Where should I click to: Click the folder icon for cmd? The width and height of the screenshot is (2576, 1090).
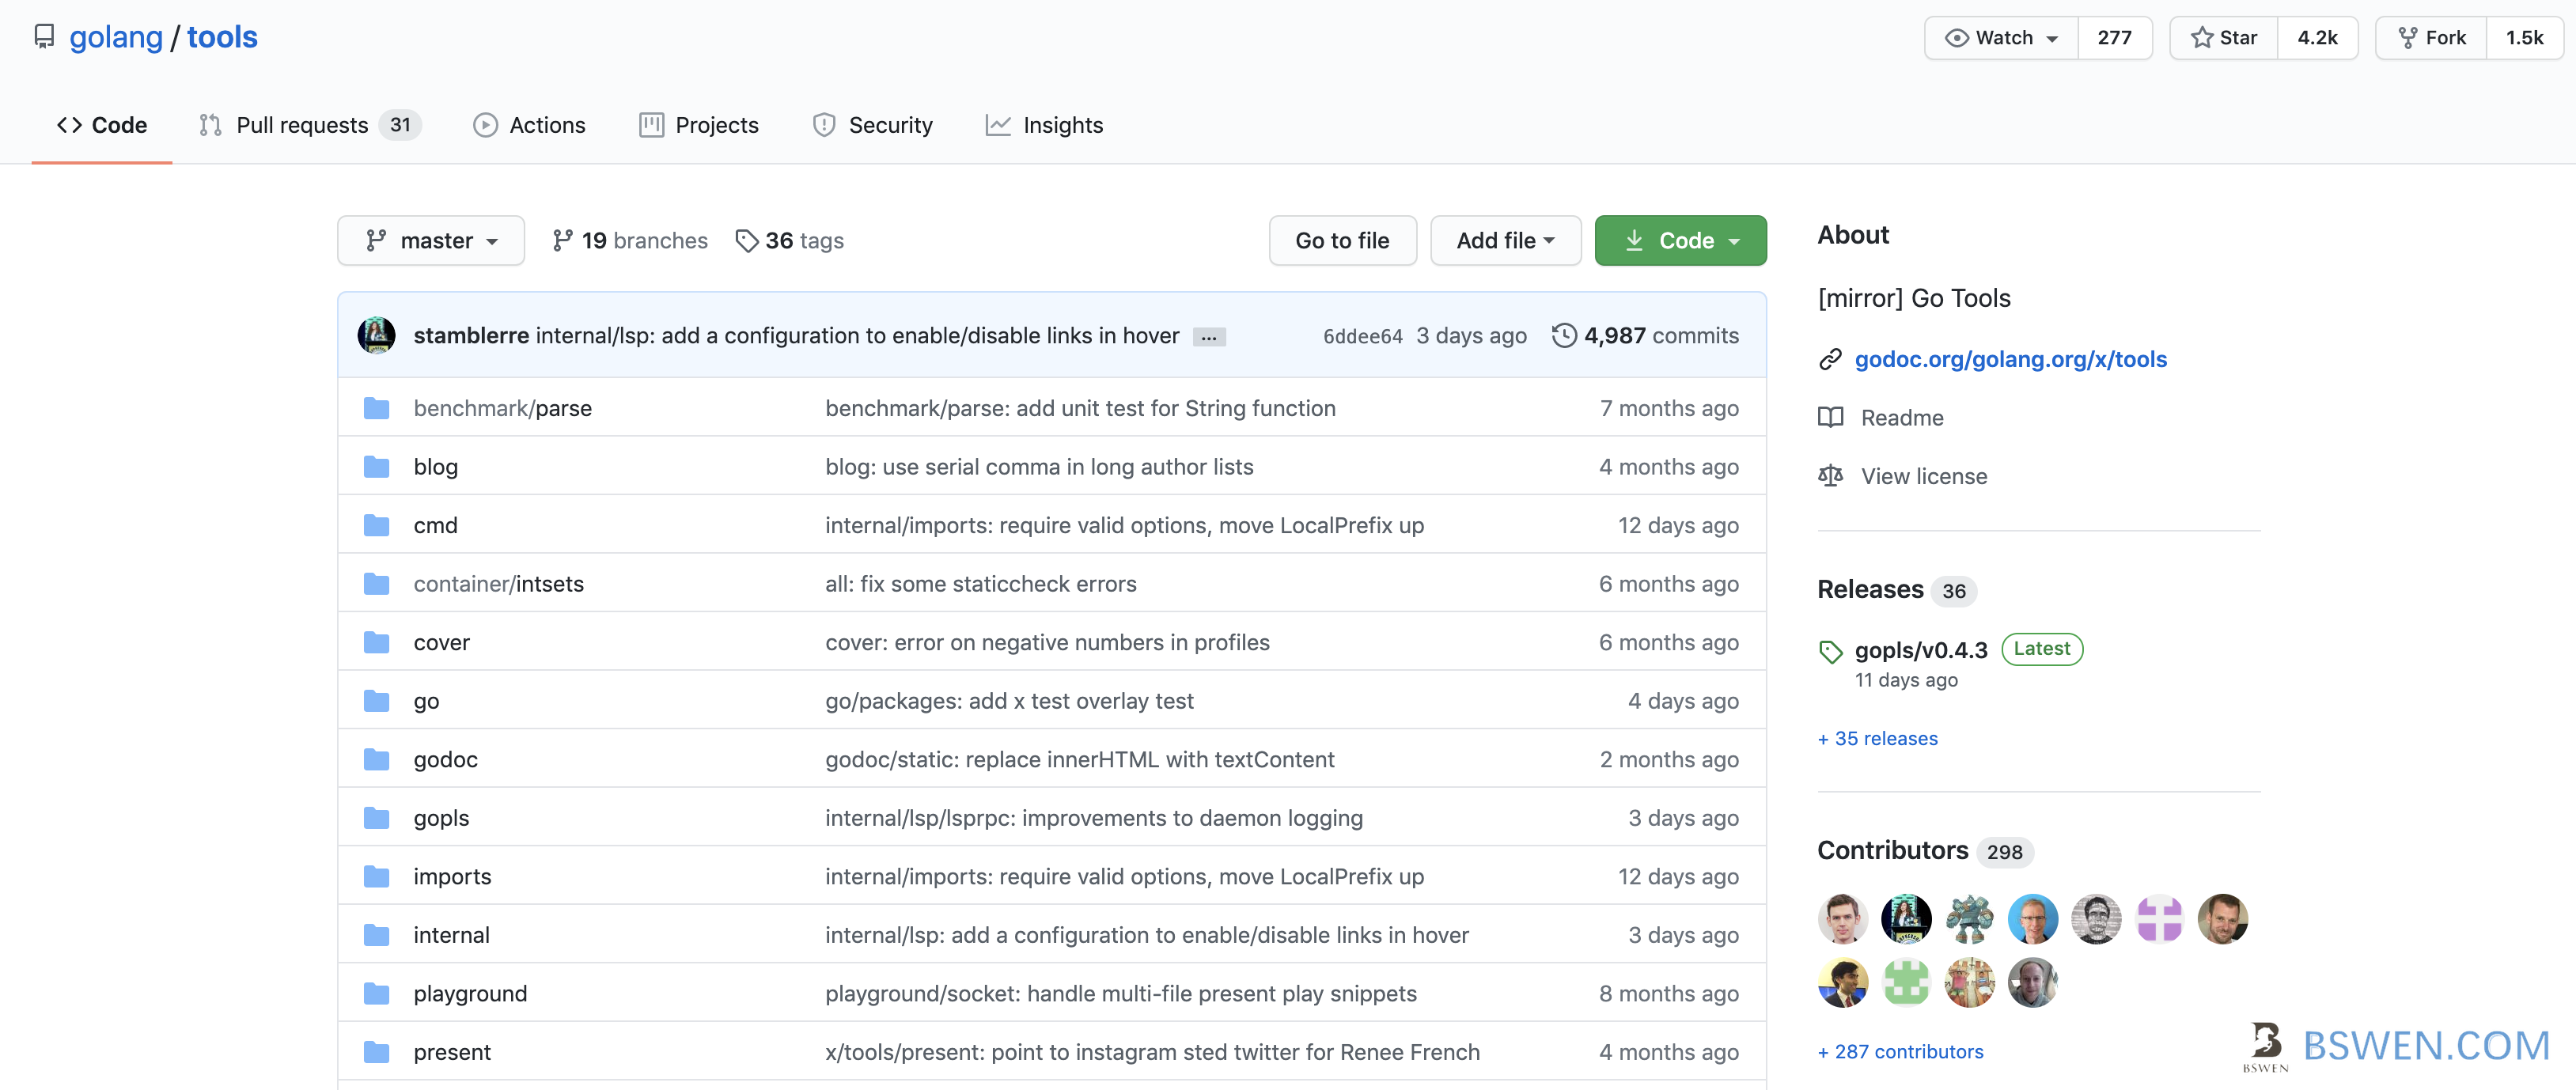point(376,525)
